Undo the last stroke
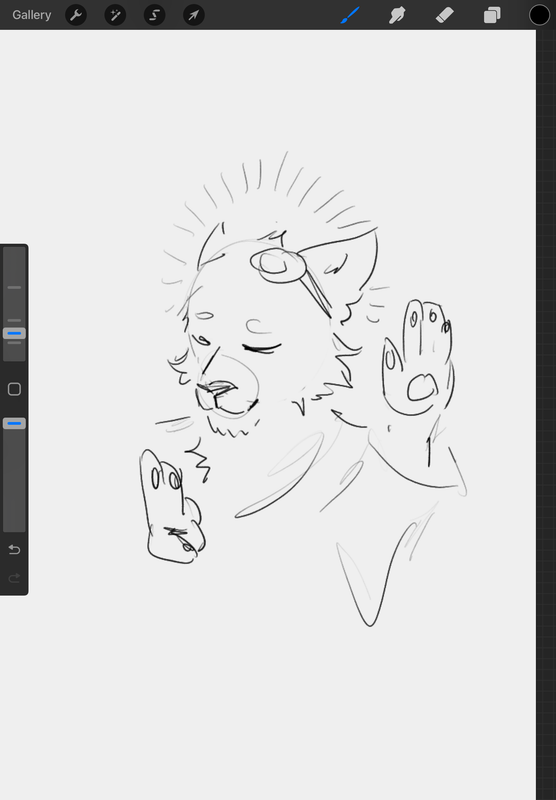This screenshot has width=556, height=800. [14, 549]
